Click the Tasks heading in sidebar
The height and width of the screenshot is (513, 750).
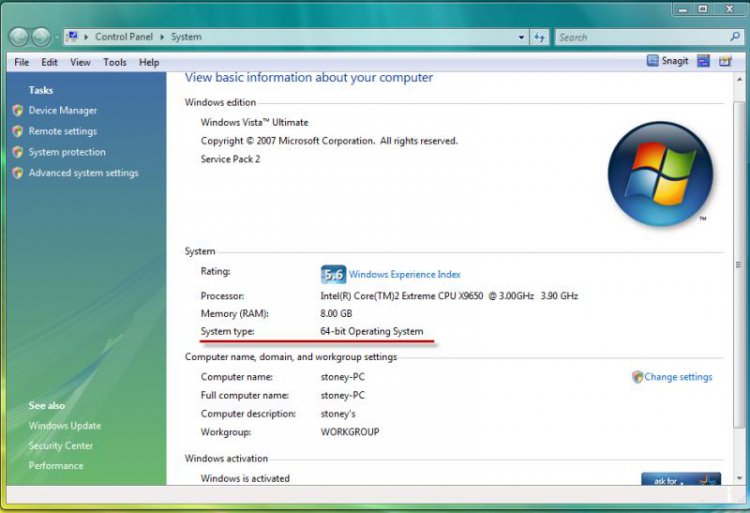[41, 90]
